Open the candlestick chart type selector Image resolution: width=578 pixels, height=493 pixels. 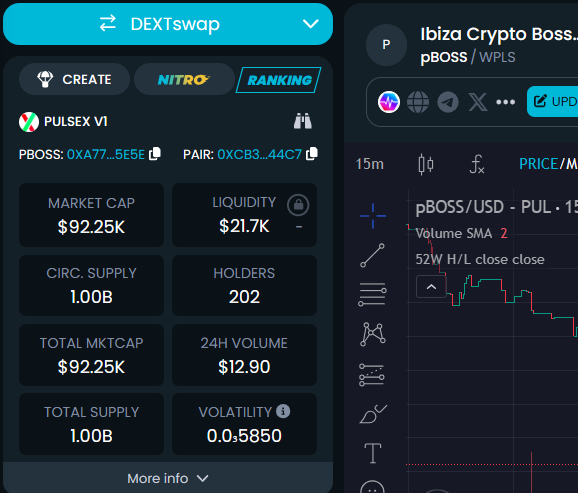426,164
